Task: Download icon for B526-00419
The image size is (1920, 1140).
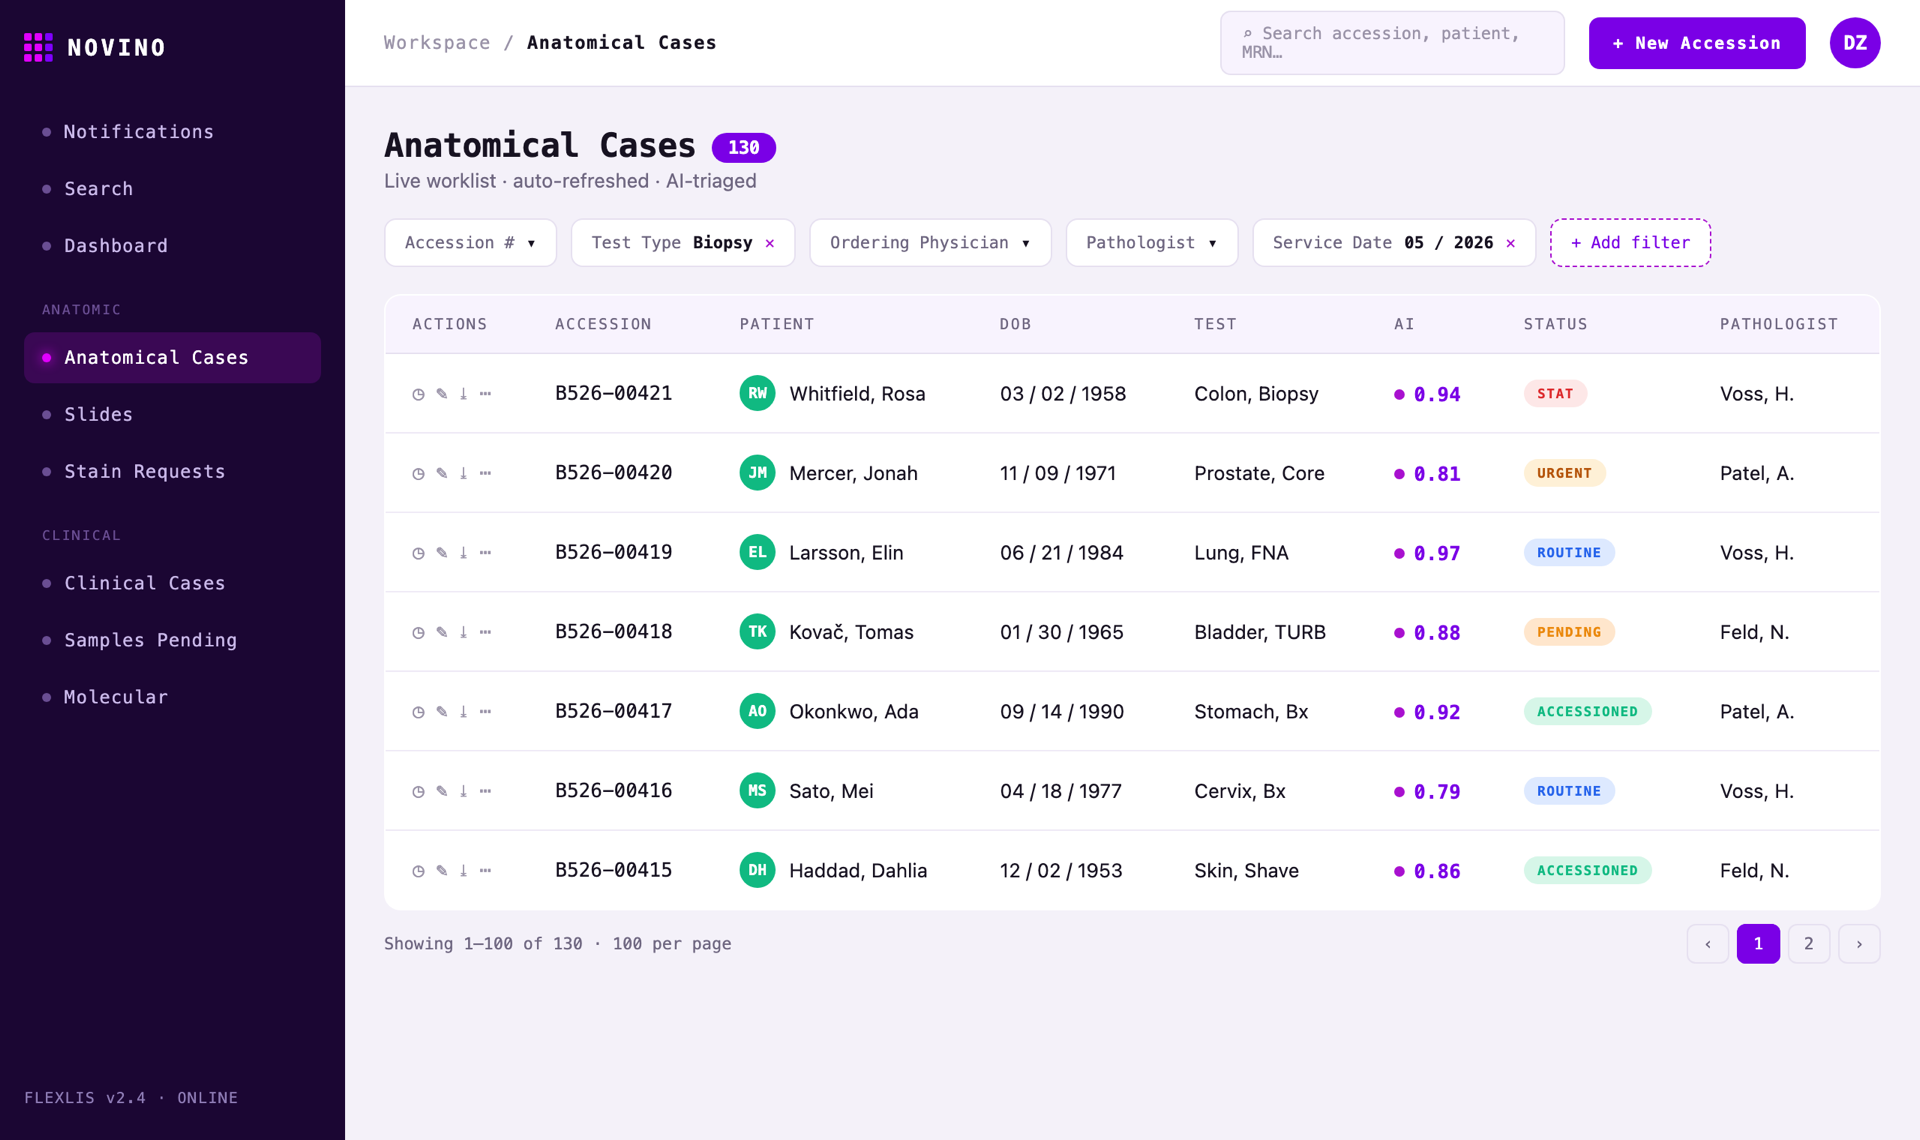Action: point(463,553)
